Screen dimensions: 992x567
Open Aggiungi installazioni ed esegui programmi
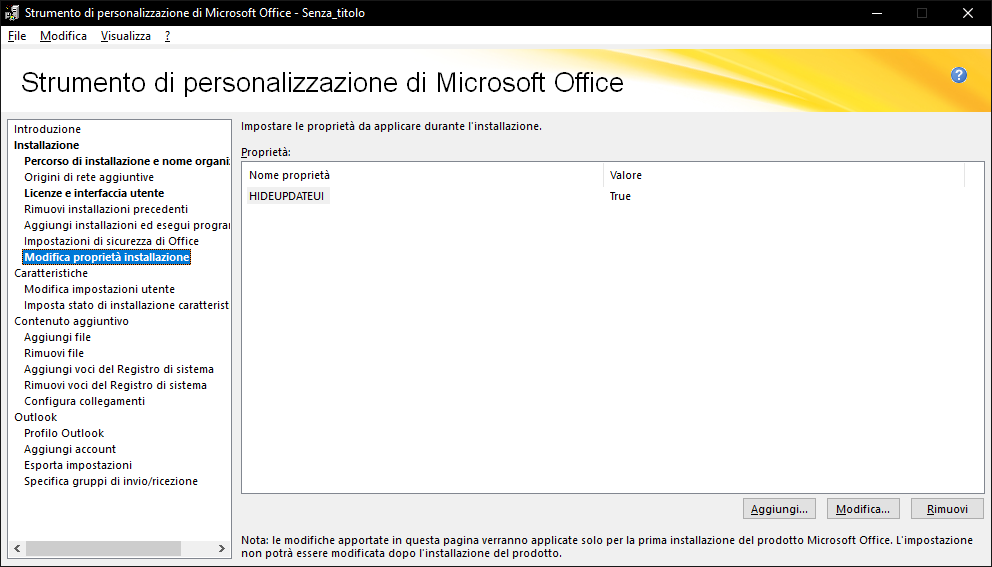pos(127,225)
